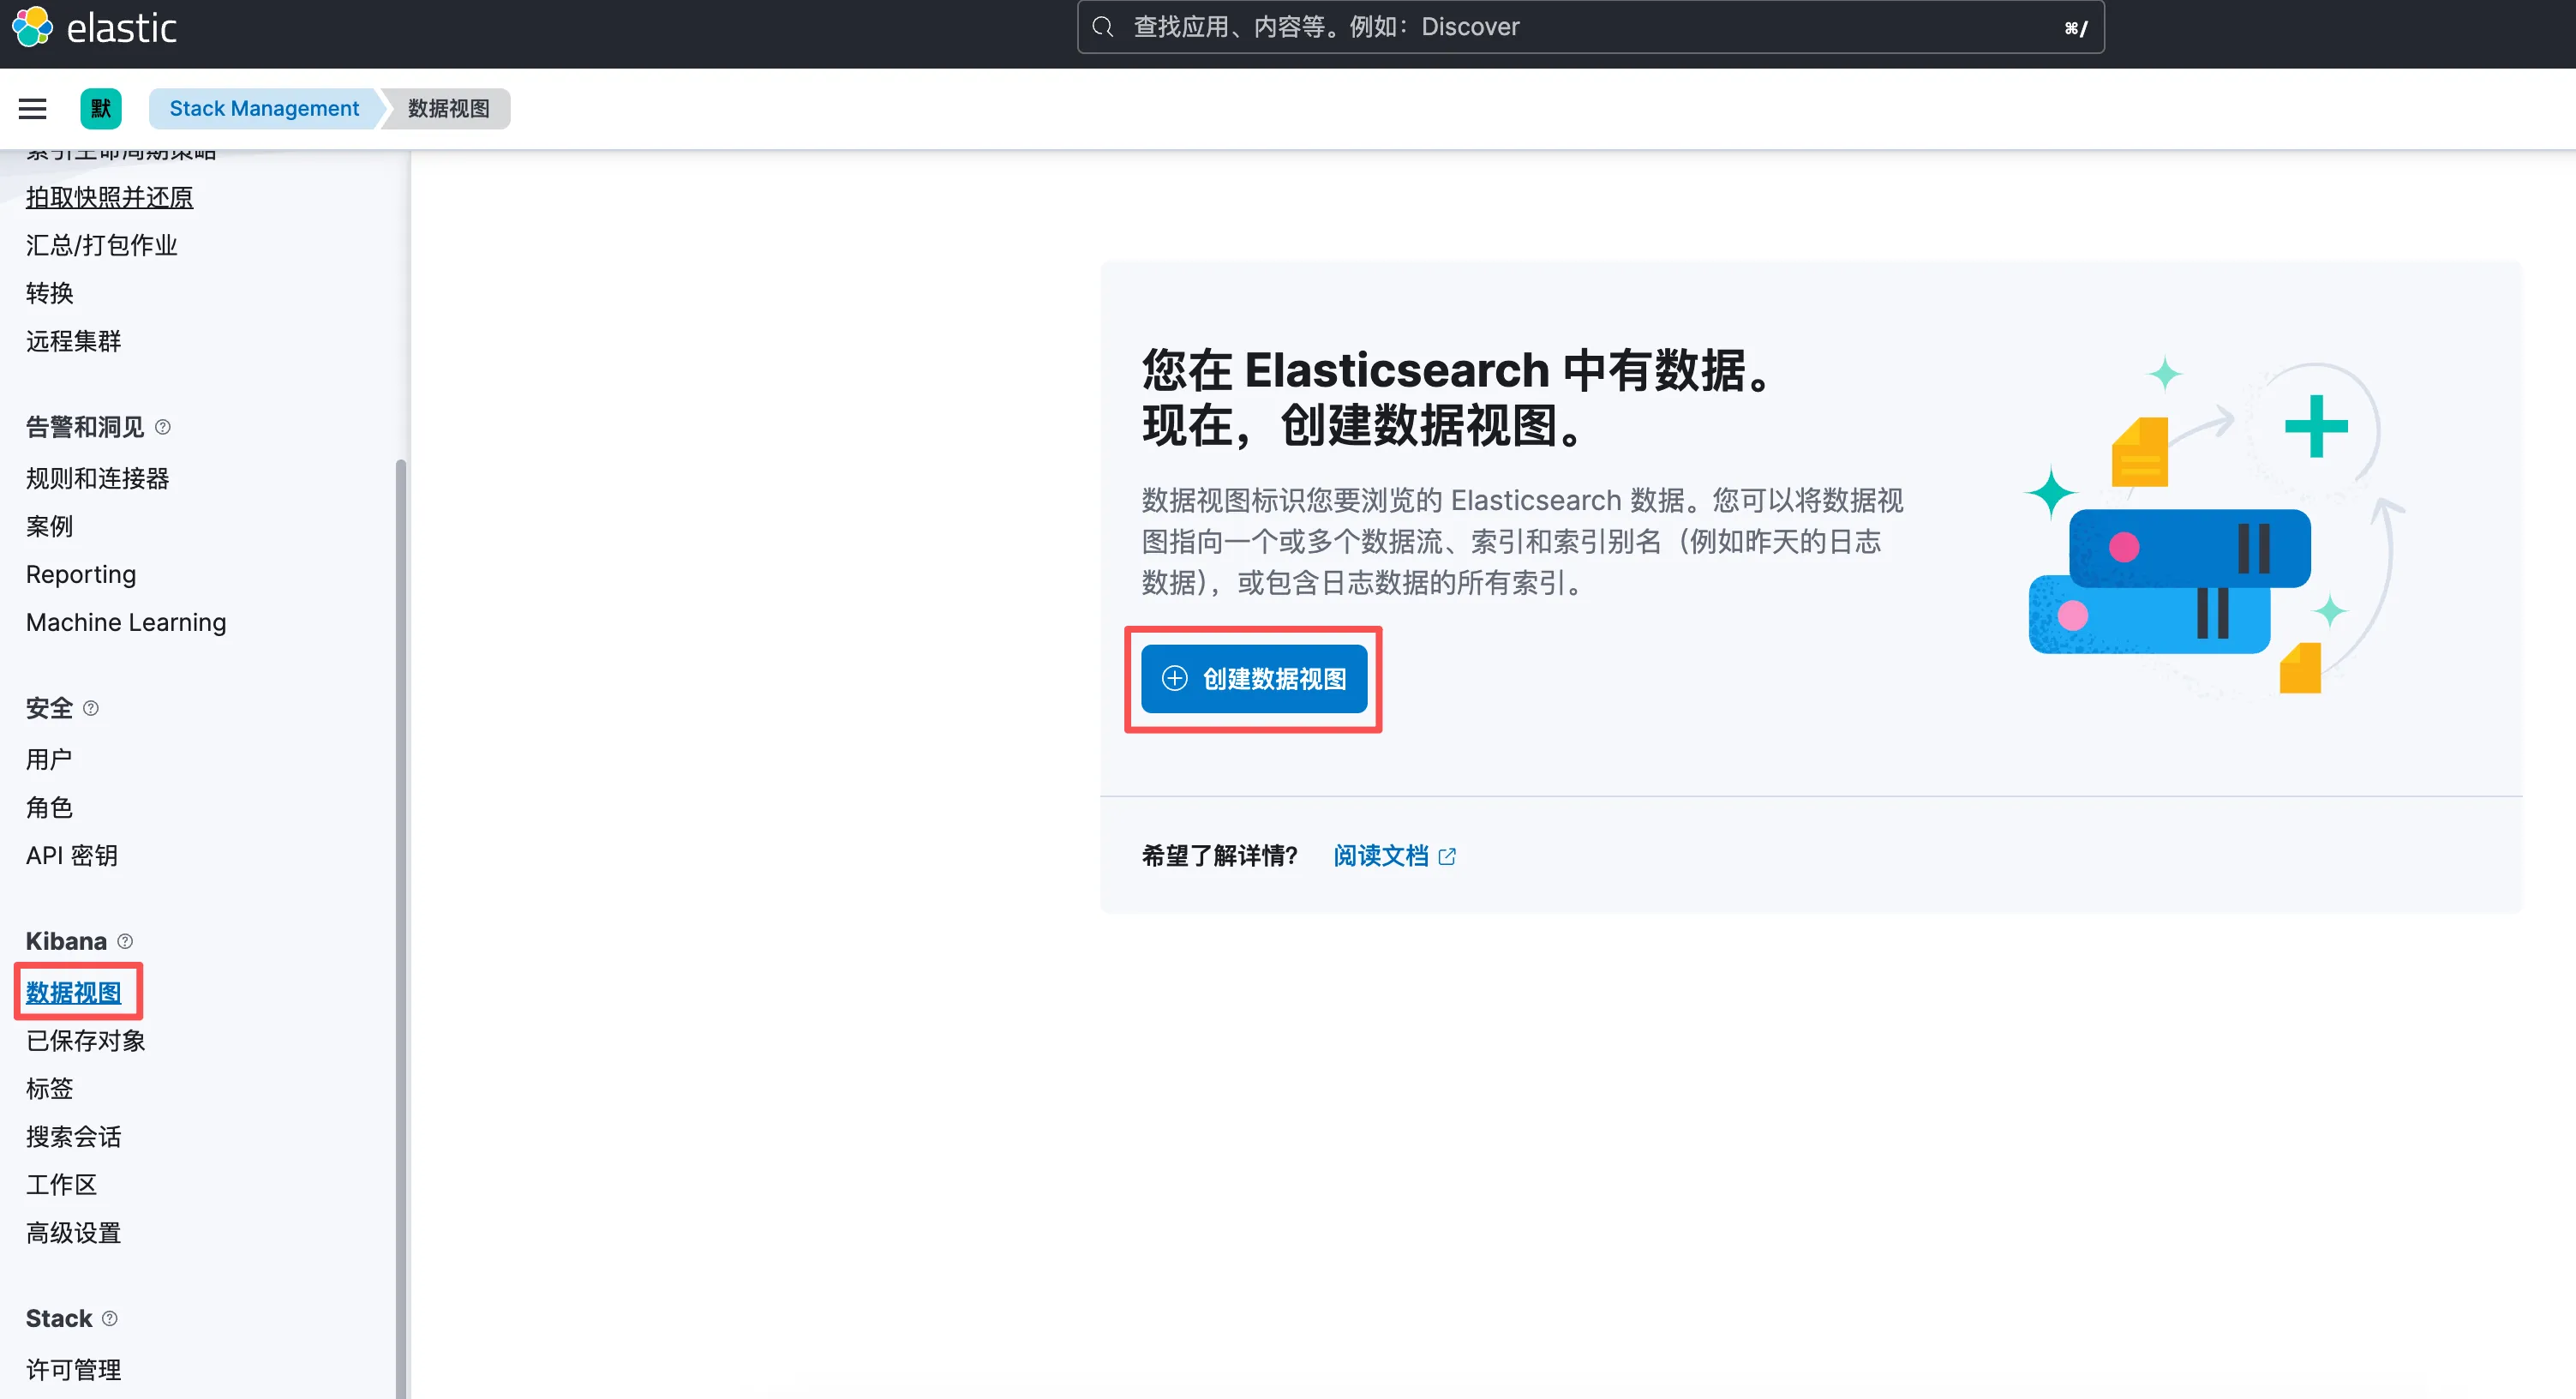Image resolution: width=2576 pixels, height=1399 pixels.
Task: Open 数据视图 in the Kibana sidebar
Action: click(74, 992)
